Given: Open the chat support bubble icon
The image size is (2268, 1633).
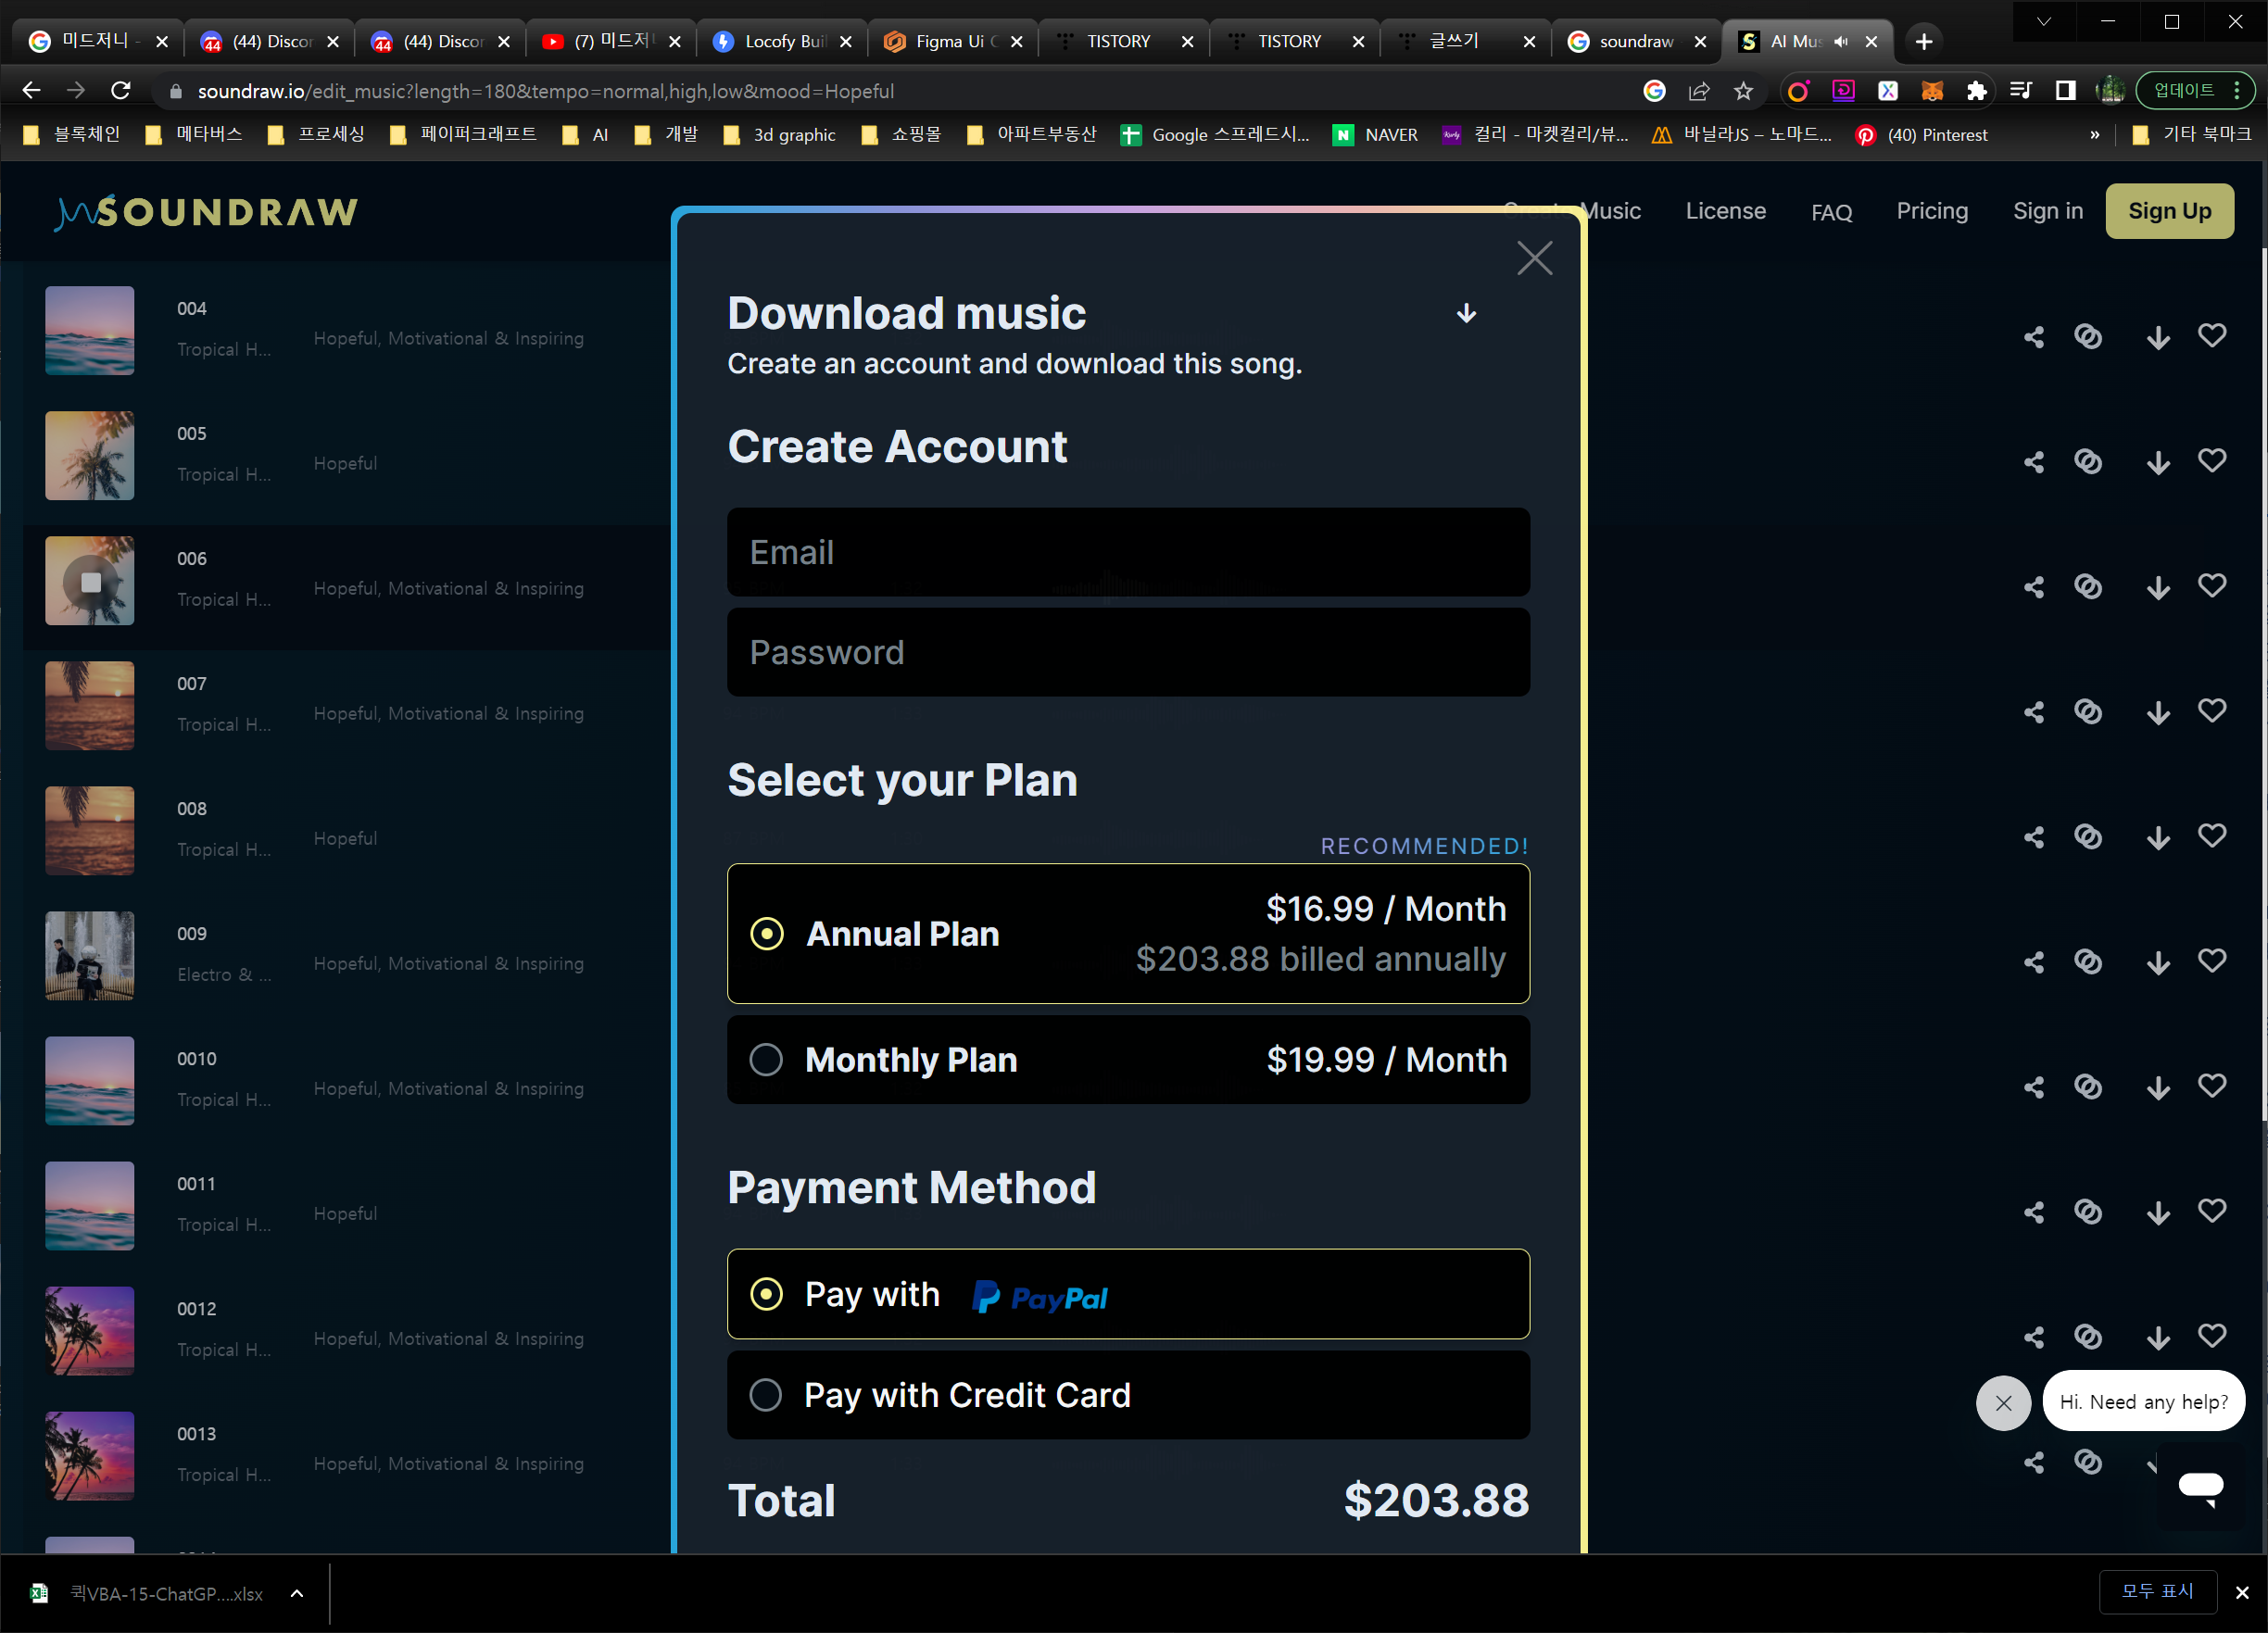Looking at the screenshot, I should 2200,1486.
